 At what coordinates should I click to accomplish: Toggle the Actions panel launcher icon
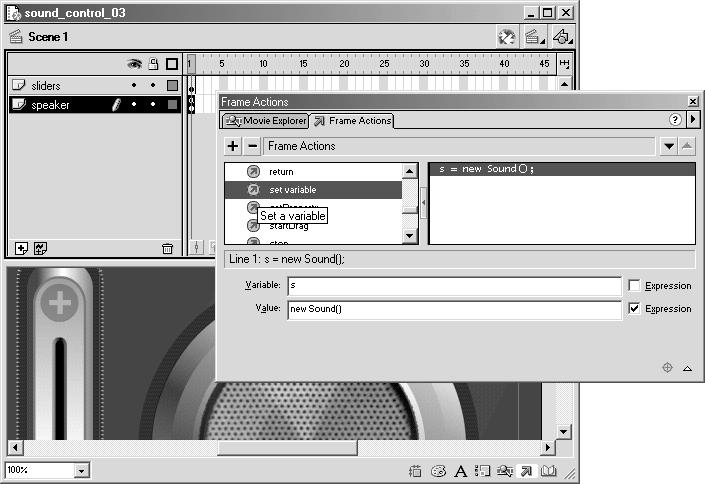[526, 471]
